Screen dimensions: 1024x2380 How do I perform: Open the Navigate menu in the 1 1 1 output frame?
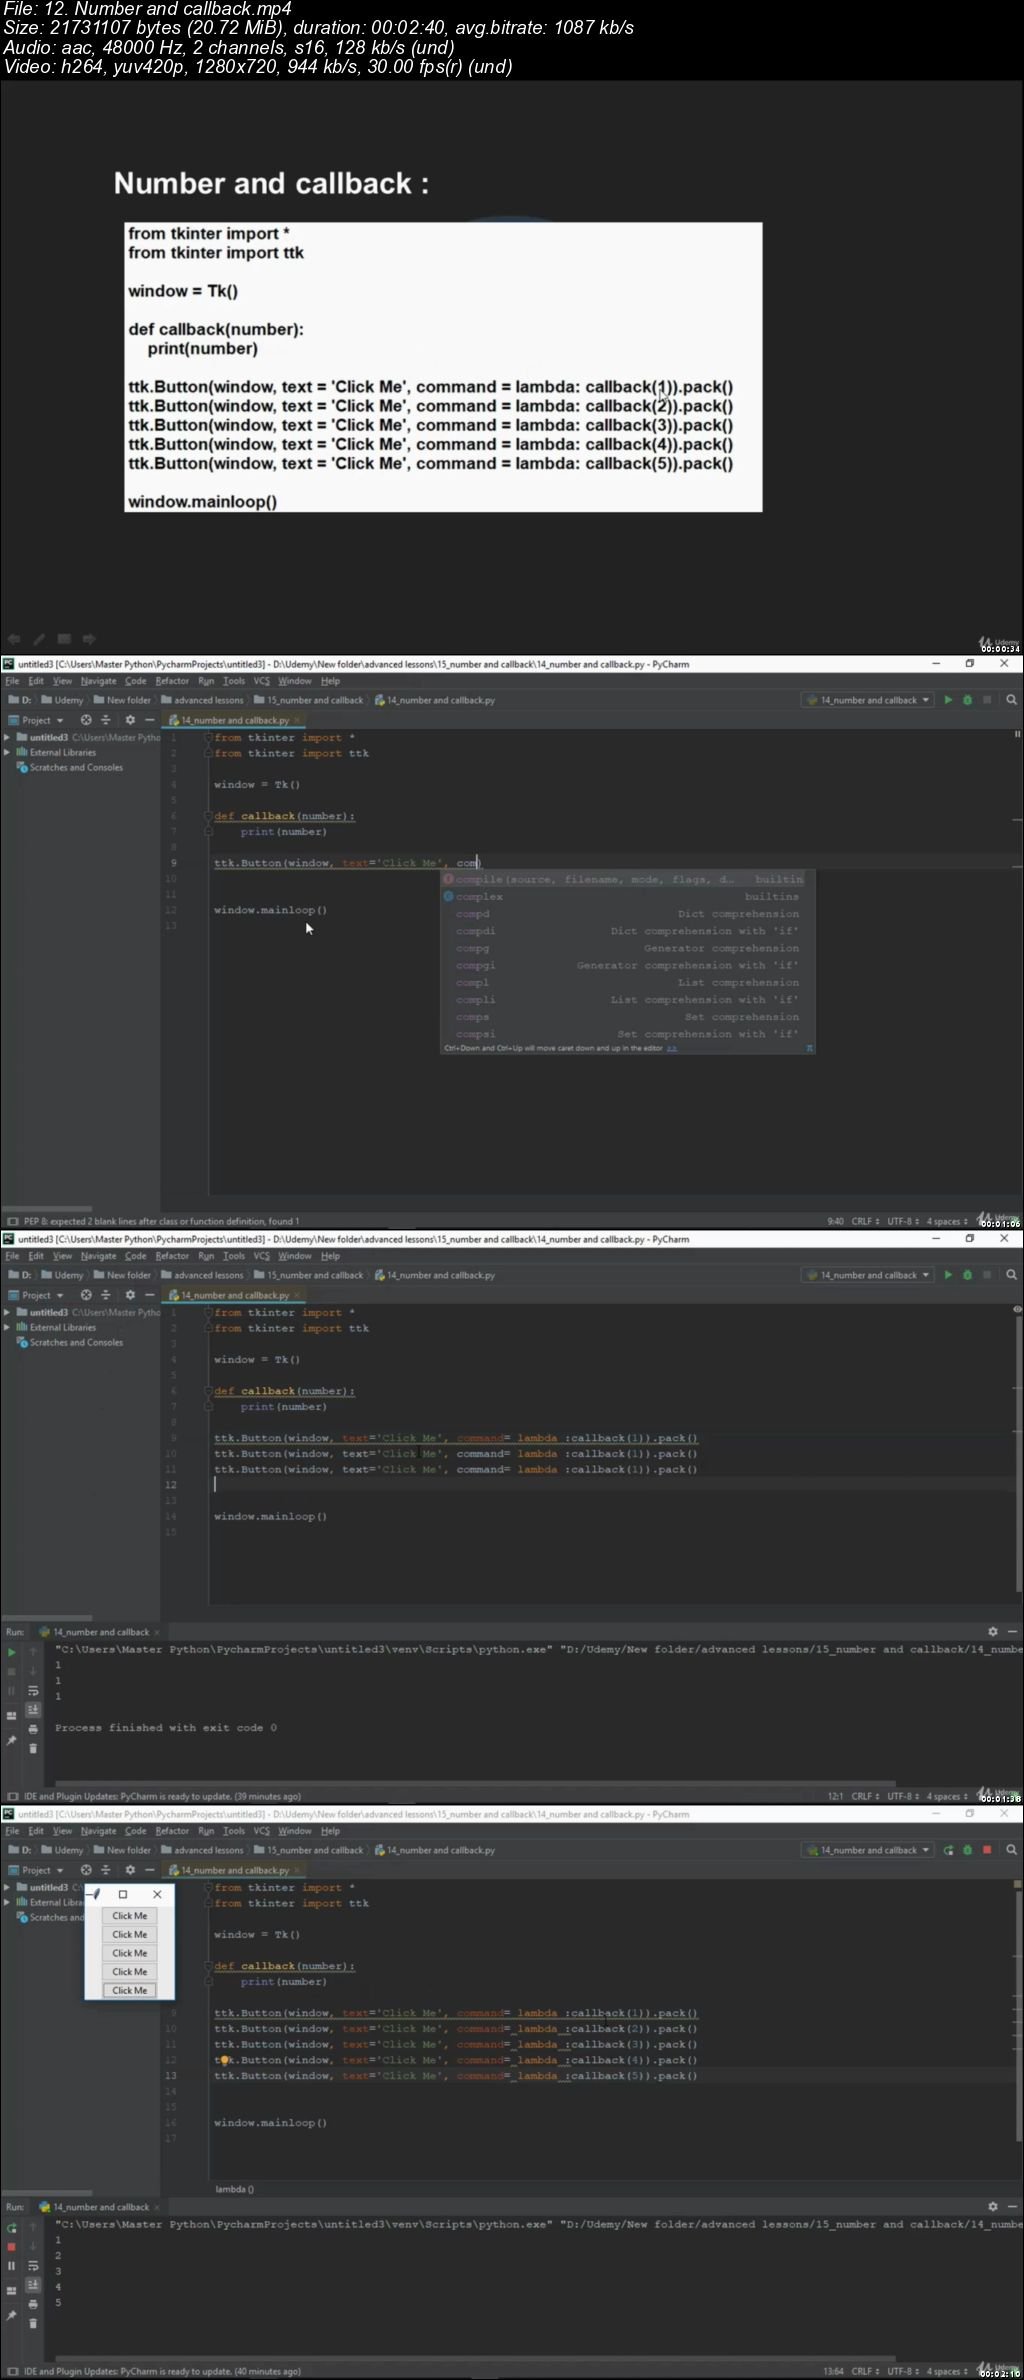tap(98, 1256)
